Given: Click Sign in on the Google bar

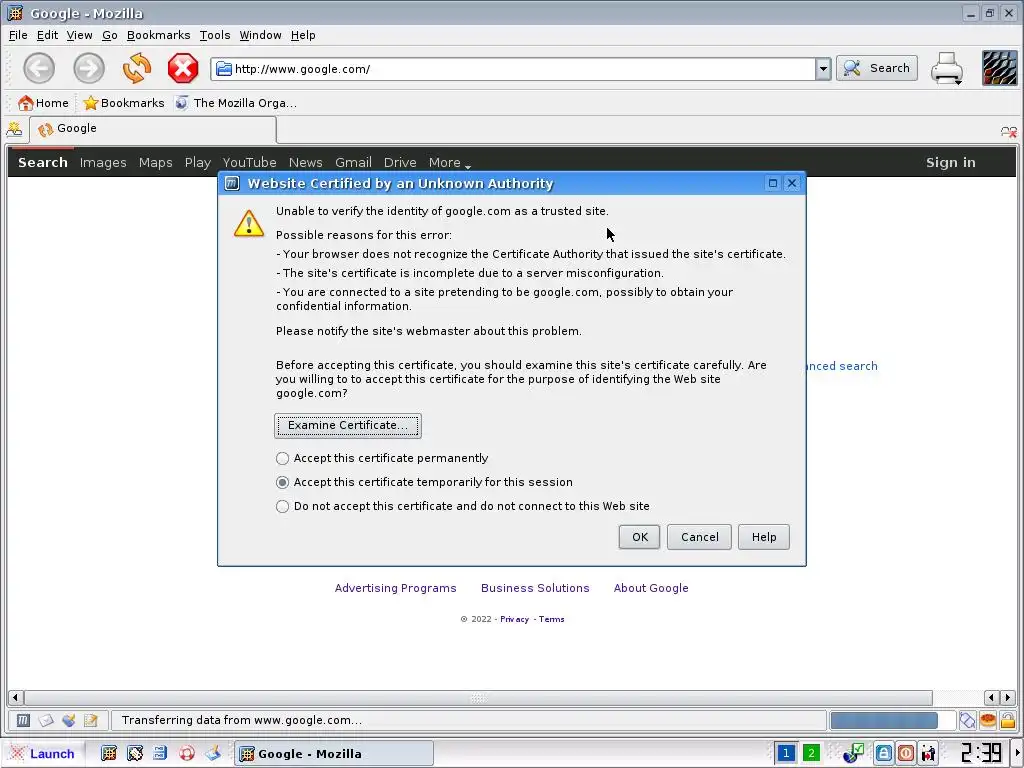Looking at the screenshot, I should coord(950,163).
